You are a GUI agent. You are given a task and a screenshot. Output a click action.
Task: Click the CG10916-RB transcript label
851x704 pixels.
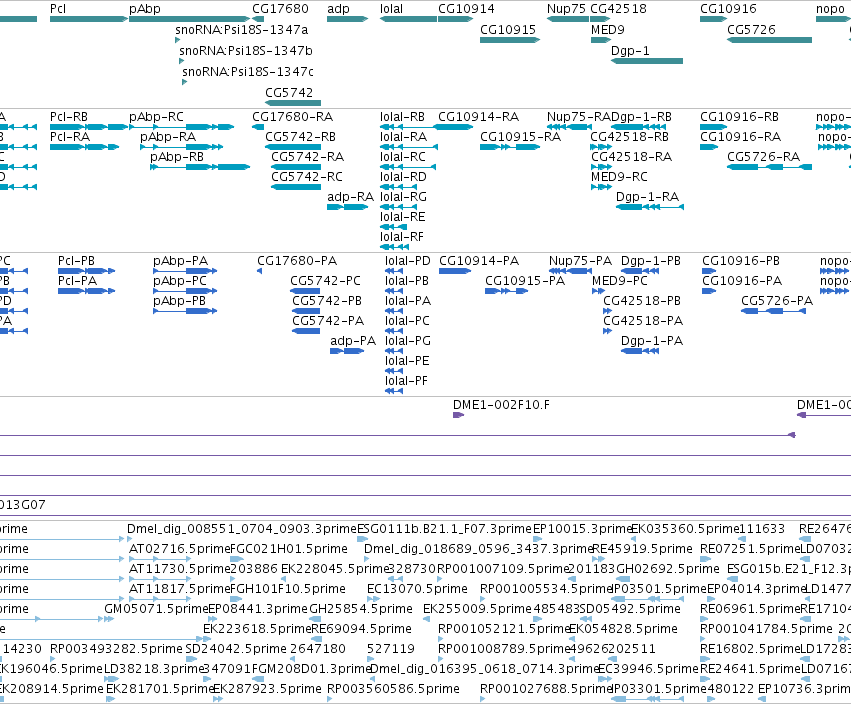tap(739, 117)
